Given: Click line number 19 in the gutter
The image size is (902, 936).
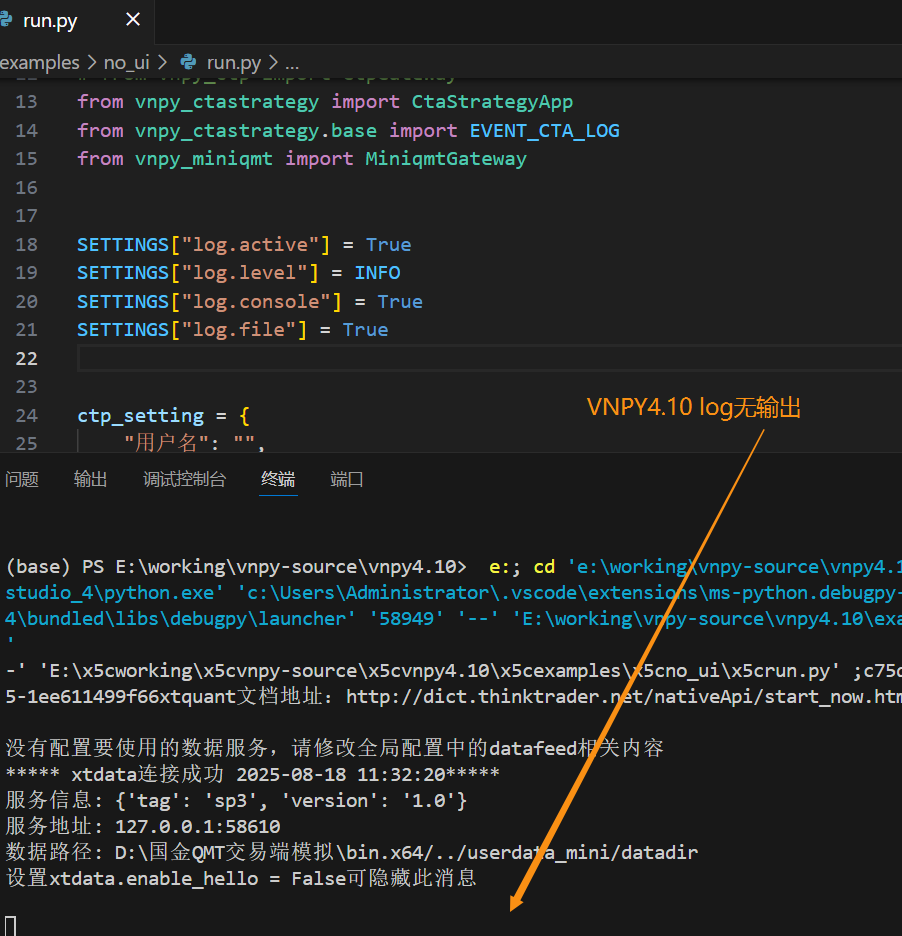Looking at the screenshot, I should (26, 273).
